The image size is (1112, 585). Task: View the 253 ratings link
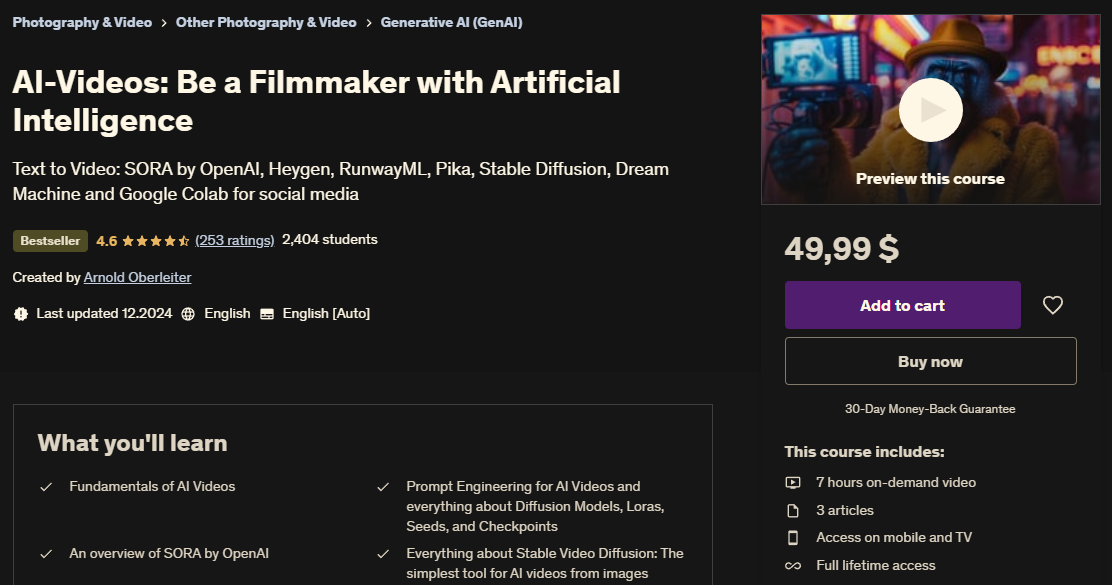point(235,240)
